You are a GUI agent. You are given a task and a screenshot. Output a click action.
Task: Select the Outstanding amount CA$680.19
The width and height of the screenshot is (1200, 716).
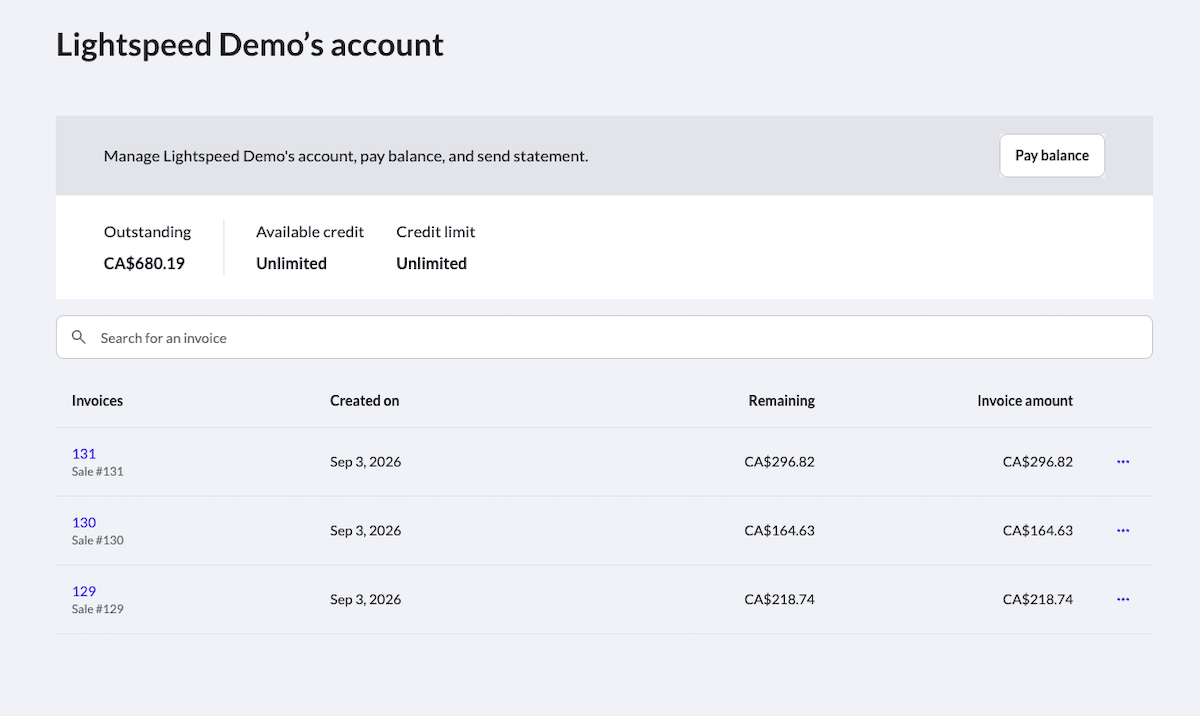coord(144,264)
